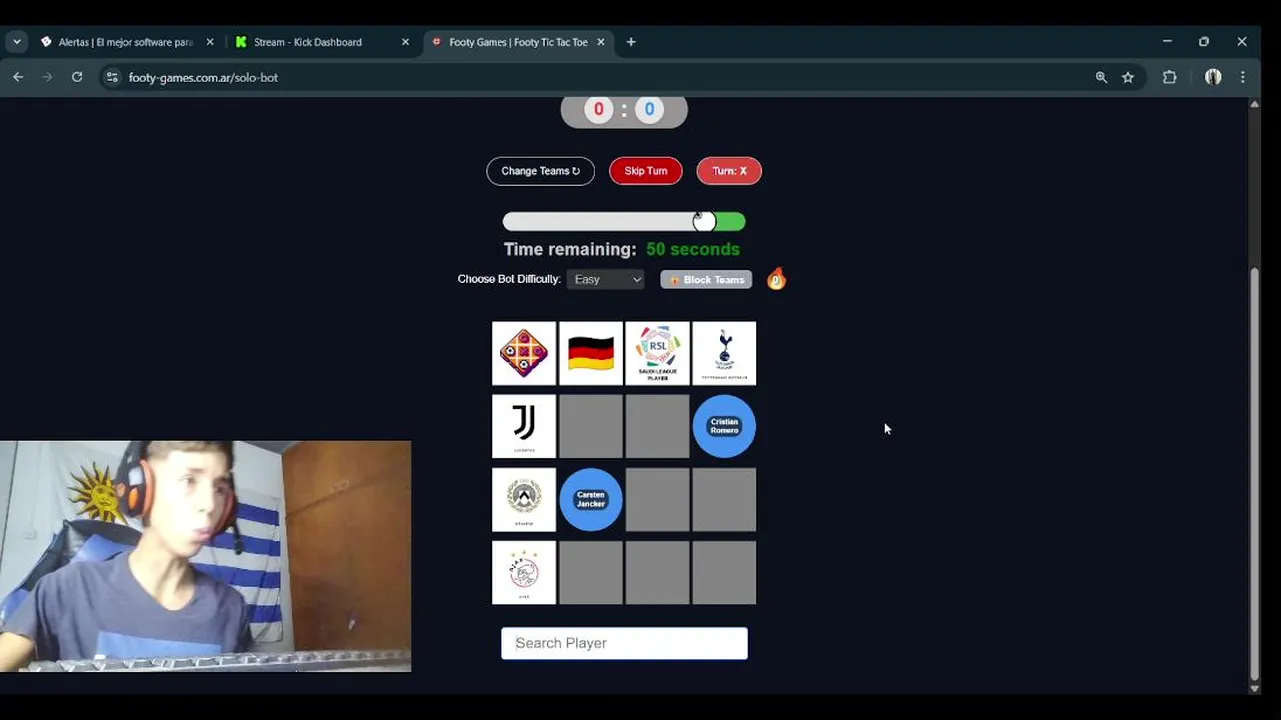
Task: Click the flame icon beside Block Teams
Action: 776,280
